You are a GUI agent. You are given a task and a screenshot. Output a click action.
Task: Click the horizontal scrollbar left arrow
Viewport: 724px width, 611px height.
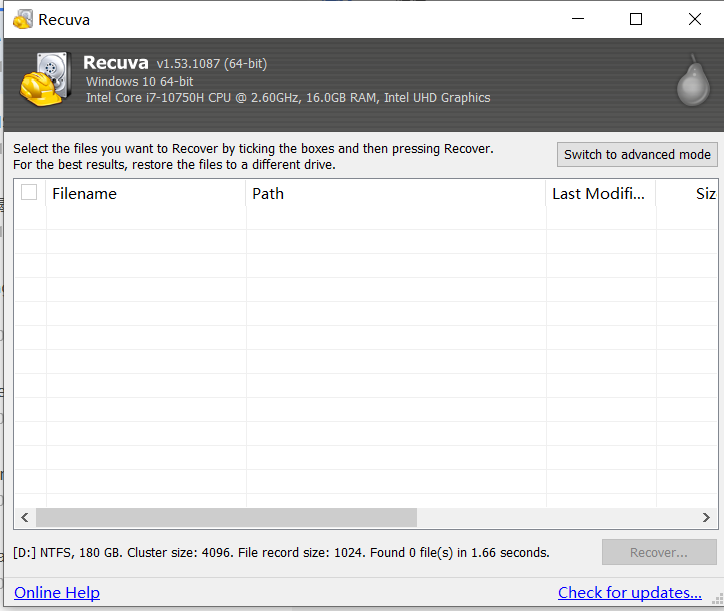pos(25,518)
